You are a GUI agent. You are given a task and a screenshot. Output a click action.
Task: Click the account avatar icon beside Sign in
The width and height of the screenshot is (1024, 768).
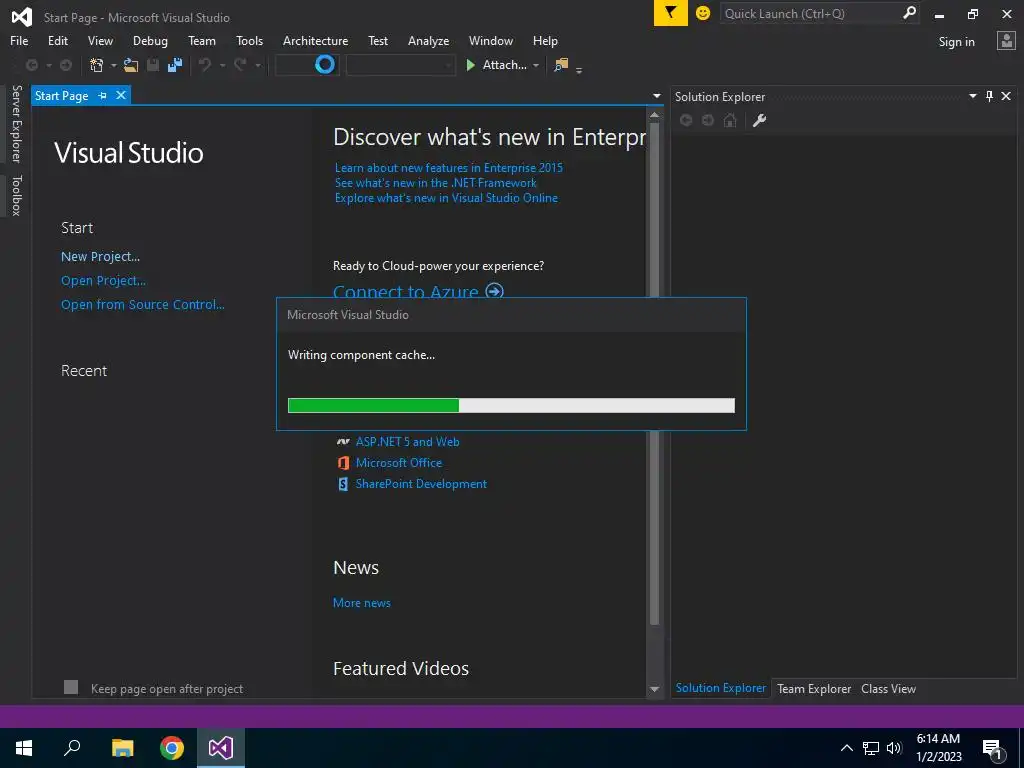1006,40
